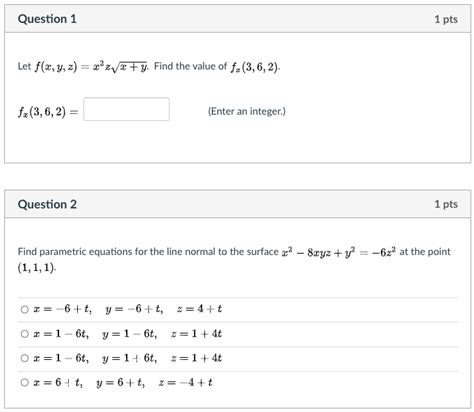Screen dimensions: 474x412
Task: Choose radio for y = 1 − 6t option
Action: coord(25,334)
